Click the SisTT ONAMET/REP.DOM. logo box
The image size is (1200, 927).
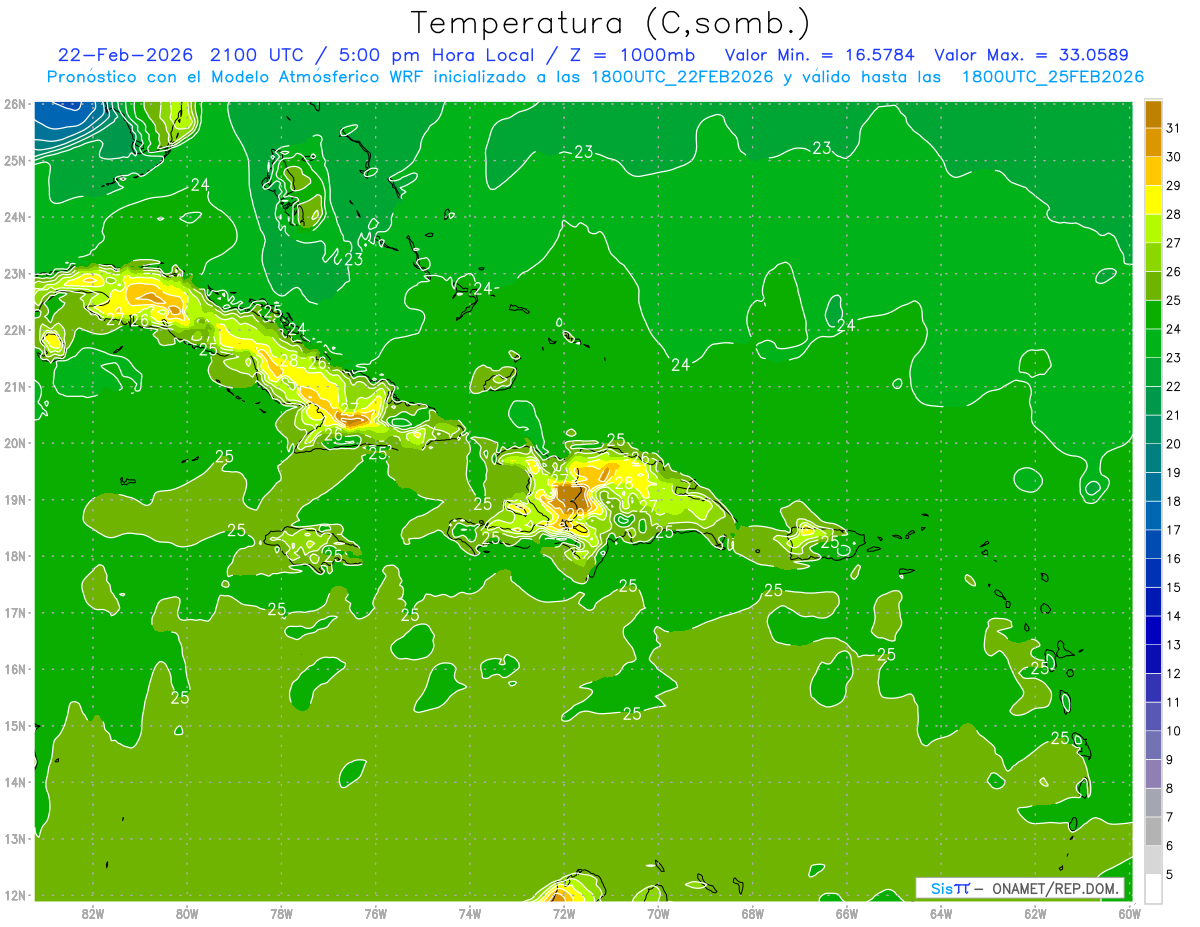click(1020, 888)
